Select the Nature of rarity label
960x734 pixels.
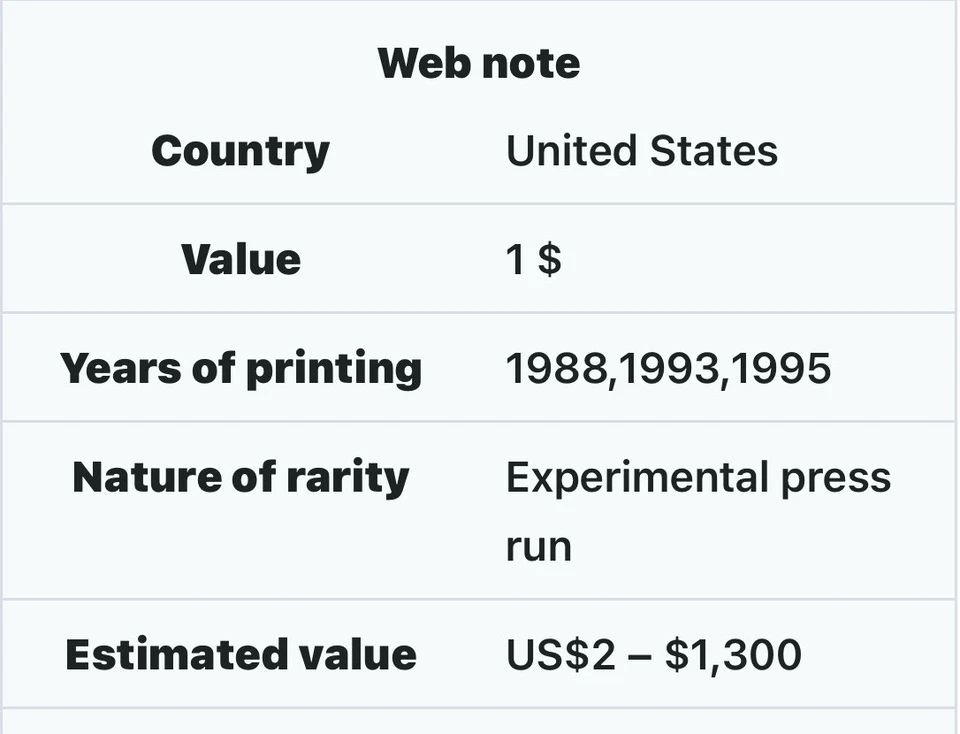241,477
